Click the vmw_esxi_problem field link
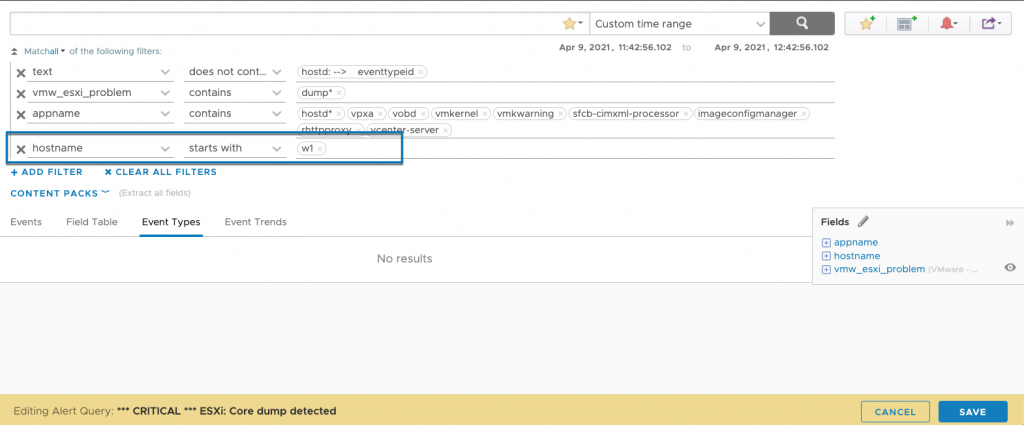 (880, 268)
